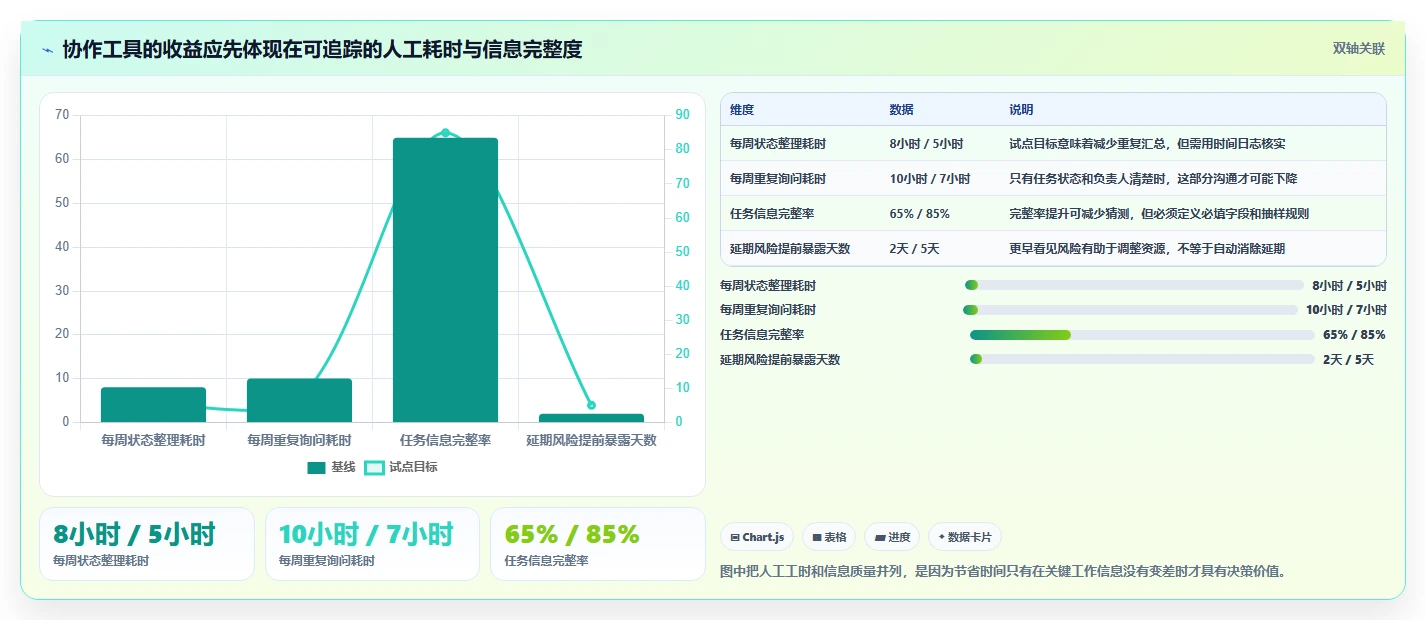Viewport: 1426px width, 620px height.
Task: Click the 每周重复询问耗时 bar in chart
Action: pos(299,400)
